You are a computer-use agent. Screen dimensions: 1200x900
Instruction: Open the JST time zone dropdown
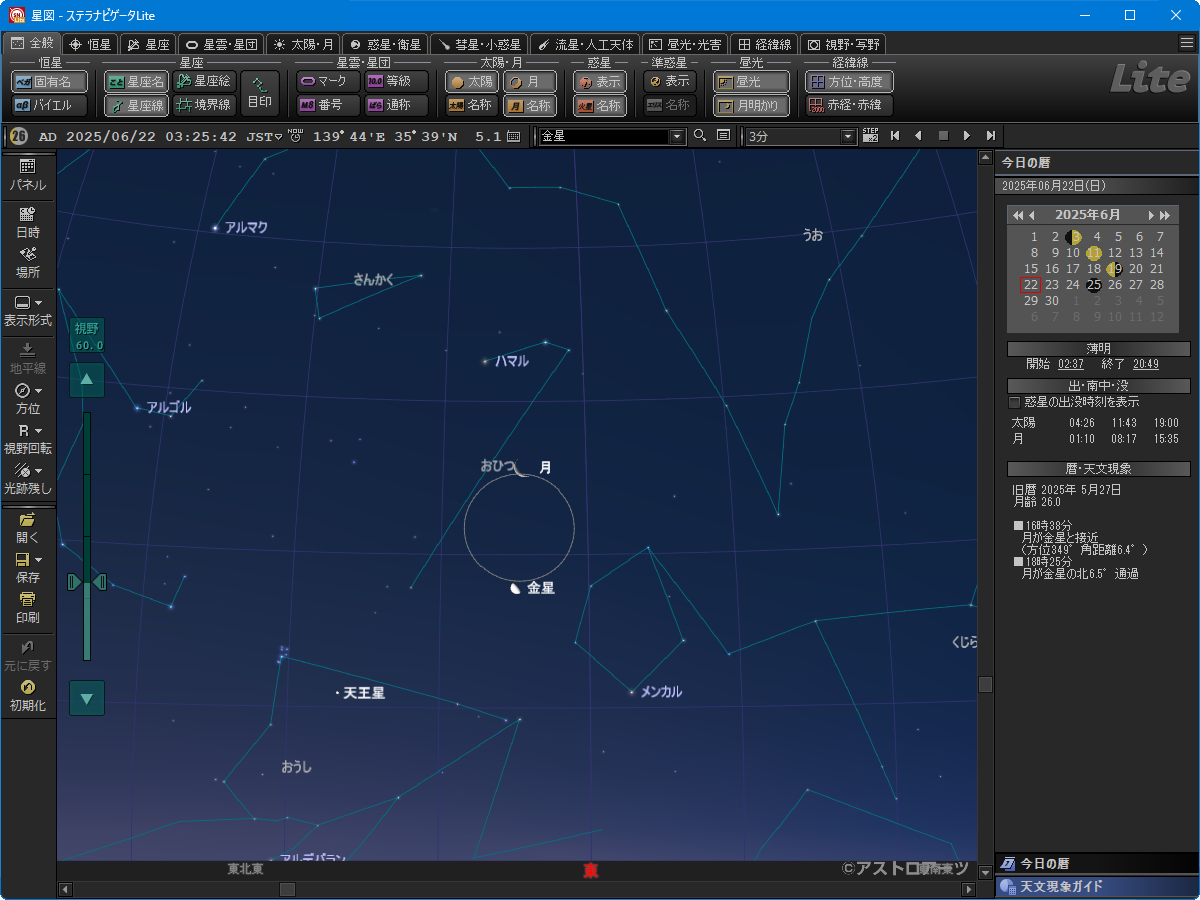pos(279,137)
